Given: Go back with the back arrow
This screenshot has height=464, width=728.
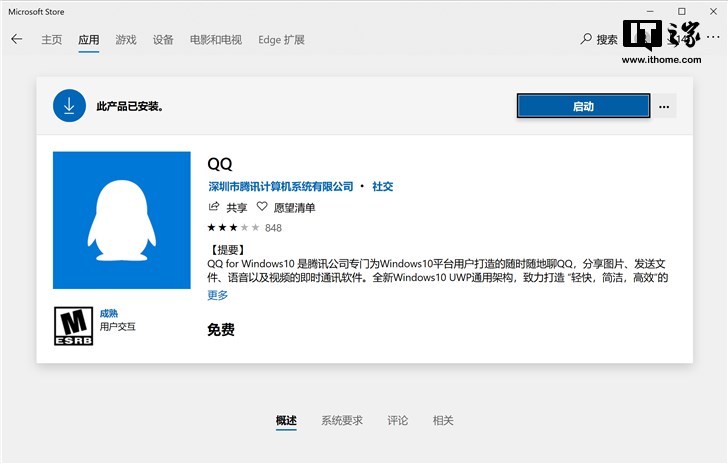Looking at the screenshot, I should 17,39.
